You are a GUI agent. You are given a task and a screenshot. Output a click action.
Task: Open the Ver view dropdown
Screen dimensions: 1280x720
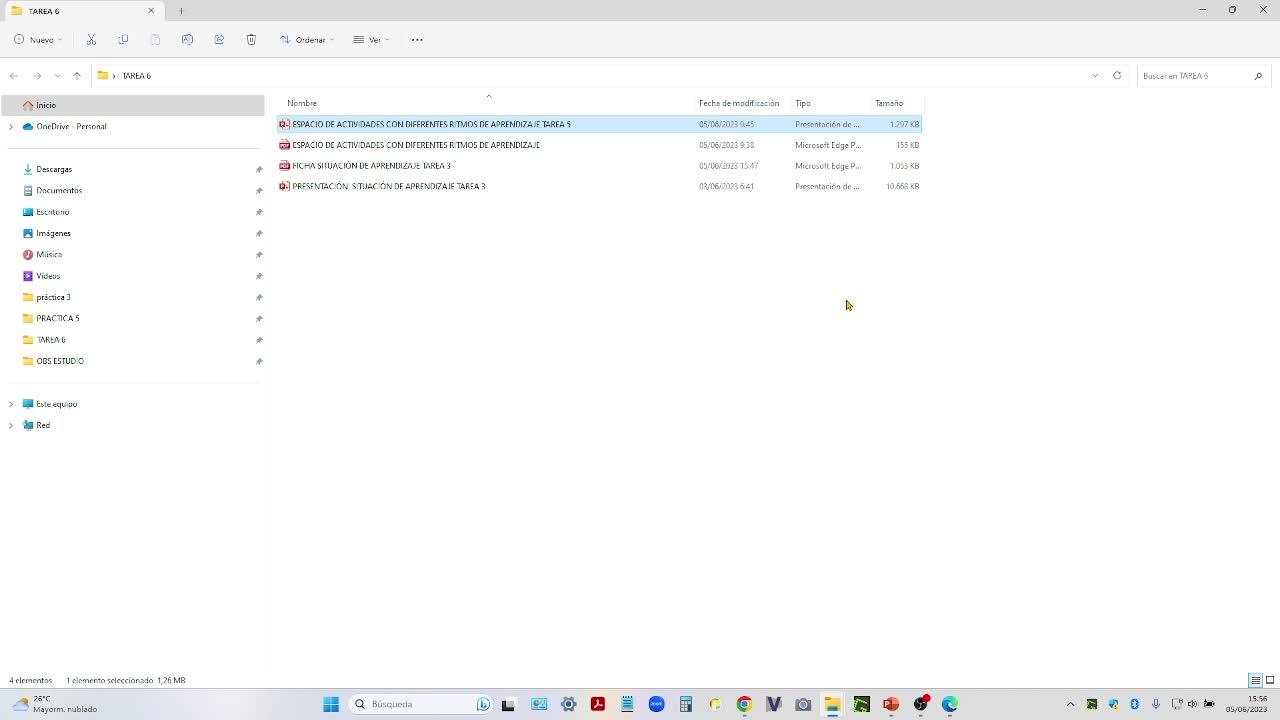pyautogui.click(x=371, y=40)
